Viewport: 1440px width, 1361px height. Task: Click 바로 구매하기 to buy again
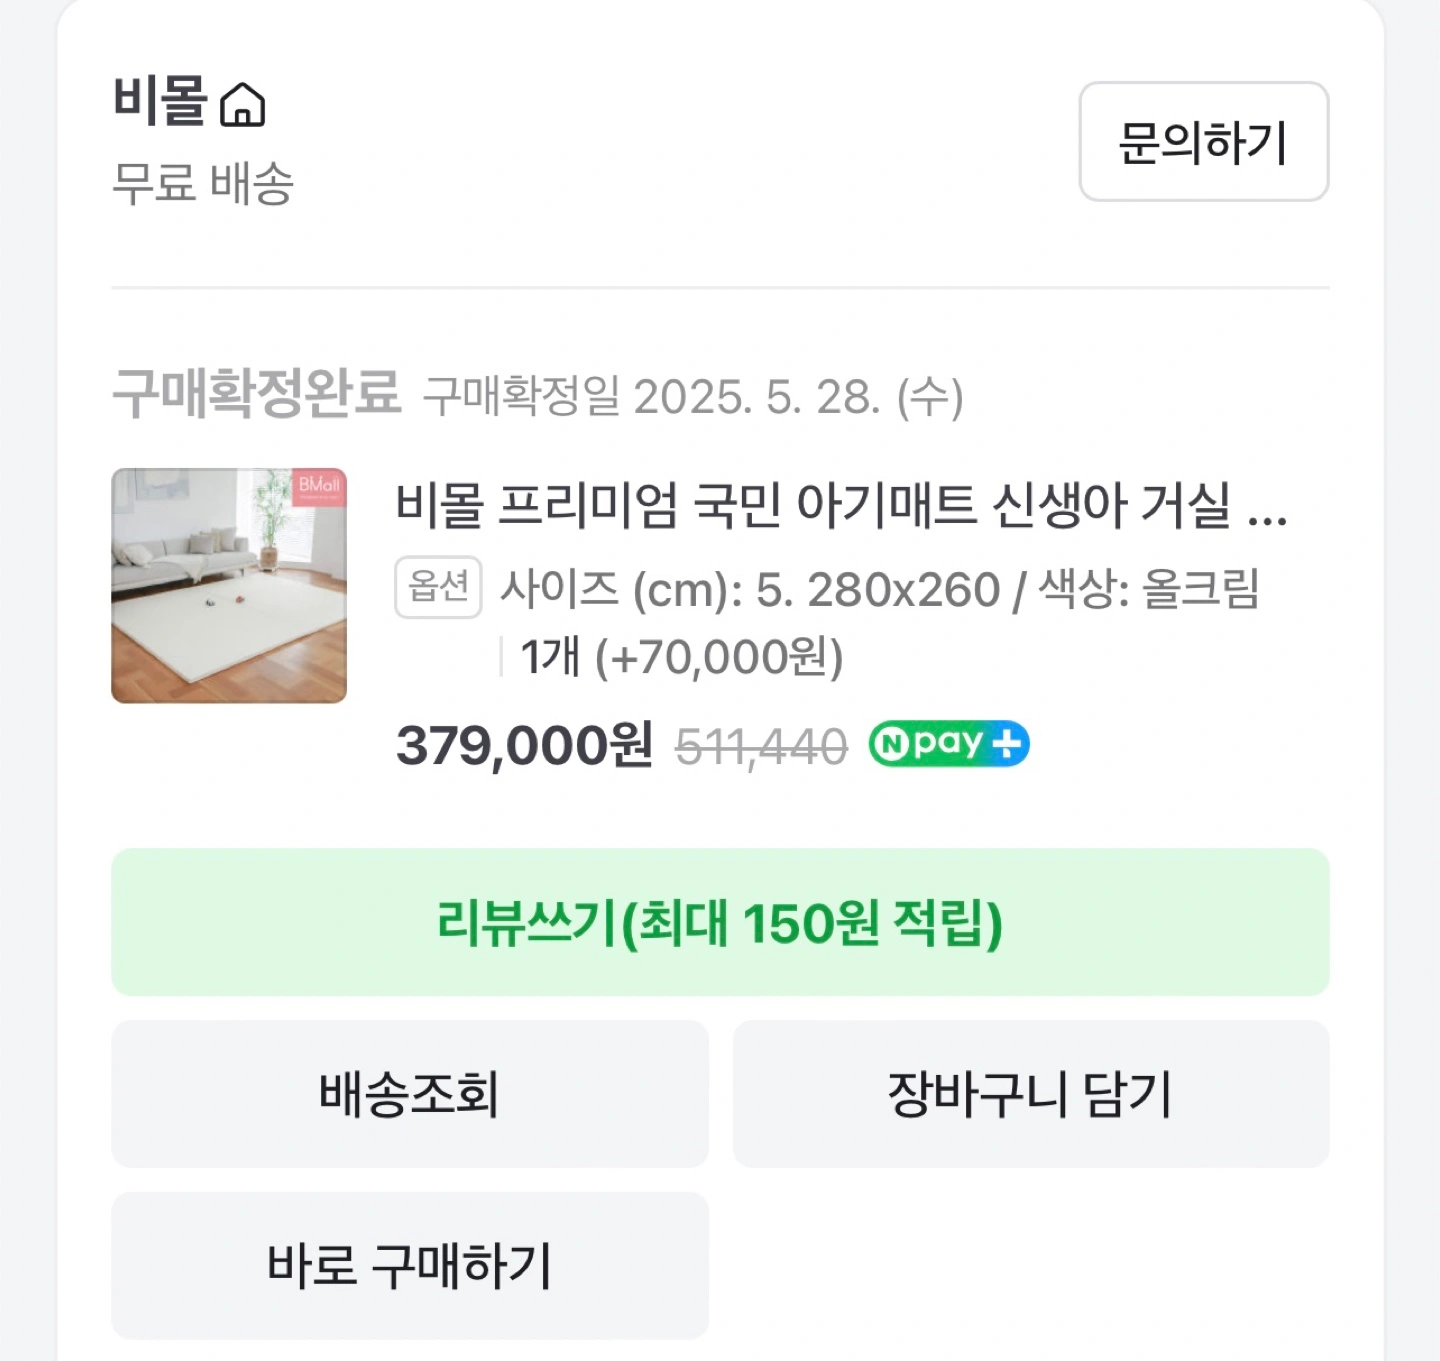tap(410, 1265)
